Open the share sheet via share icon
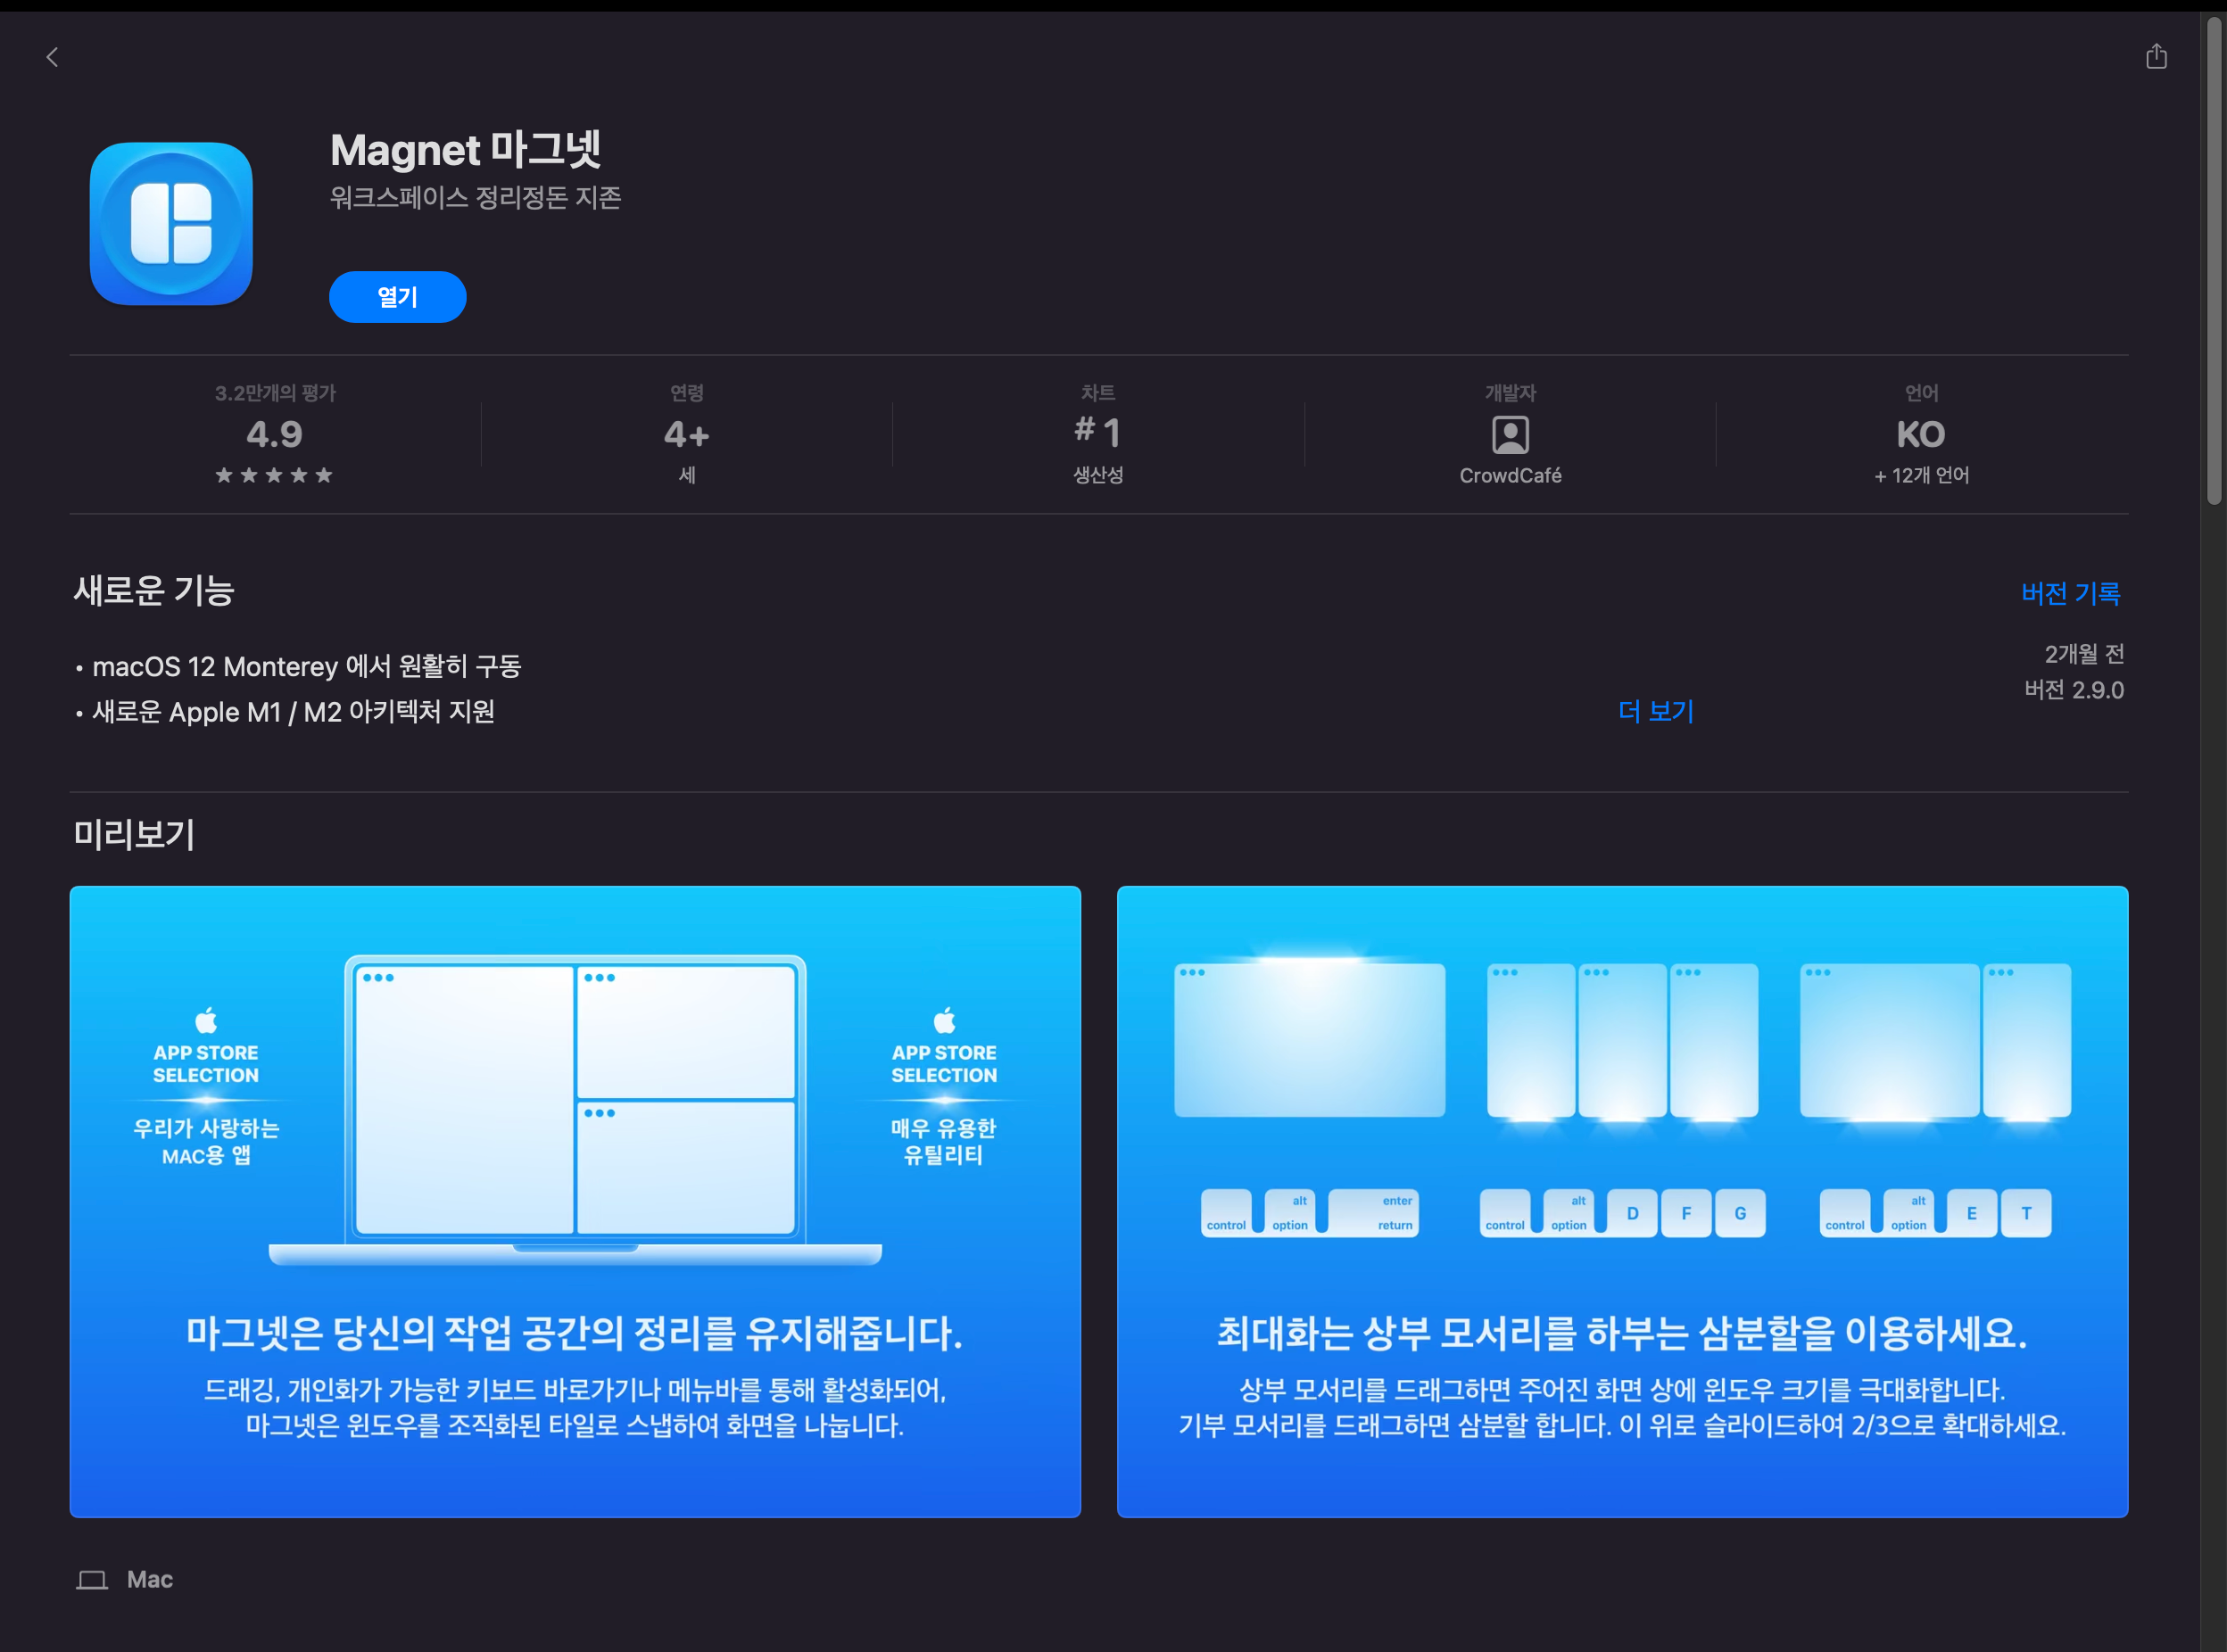The height and width of the screenshot is (1652, 2227). 2156,56
